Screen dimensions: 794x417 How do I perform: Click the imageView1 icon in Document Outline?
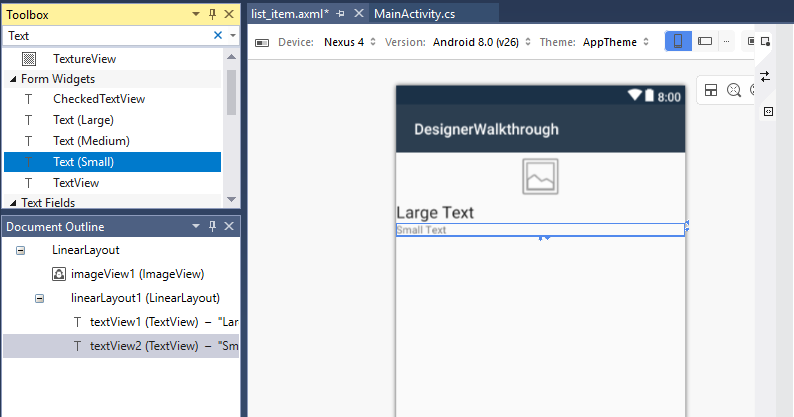click(x=59, y=274)
